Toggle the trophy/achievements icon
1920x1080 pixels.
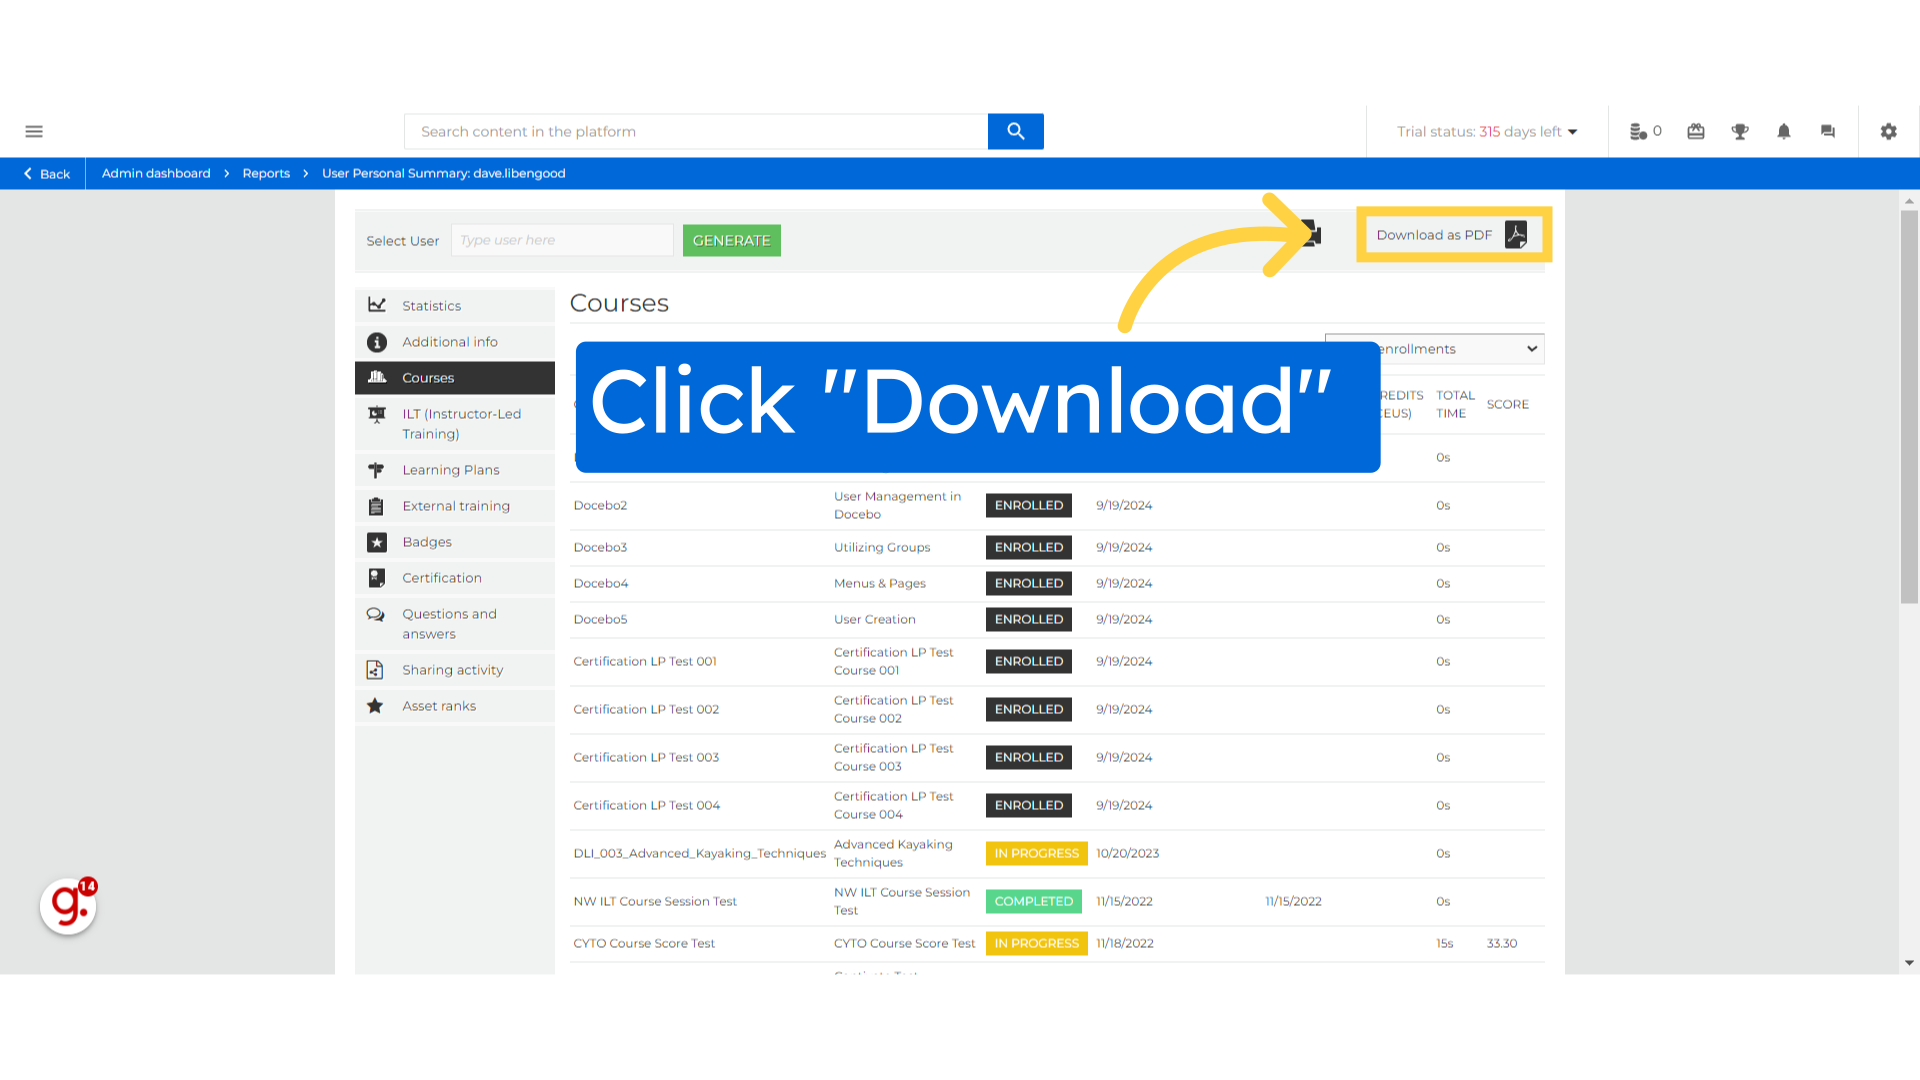point(1741,131)
